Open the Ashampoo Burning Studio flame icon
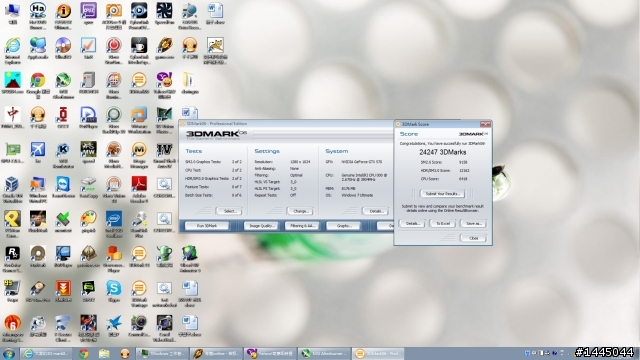 point(13,328)
